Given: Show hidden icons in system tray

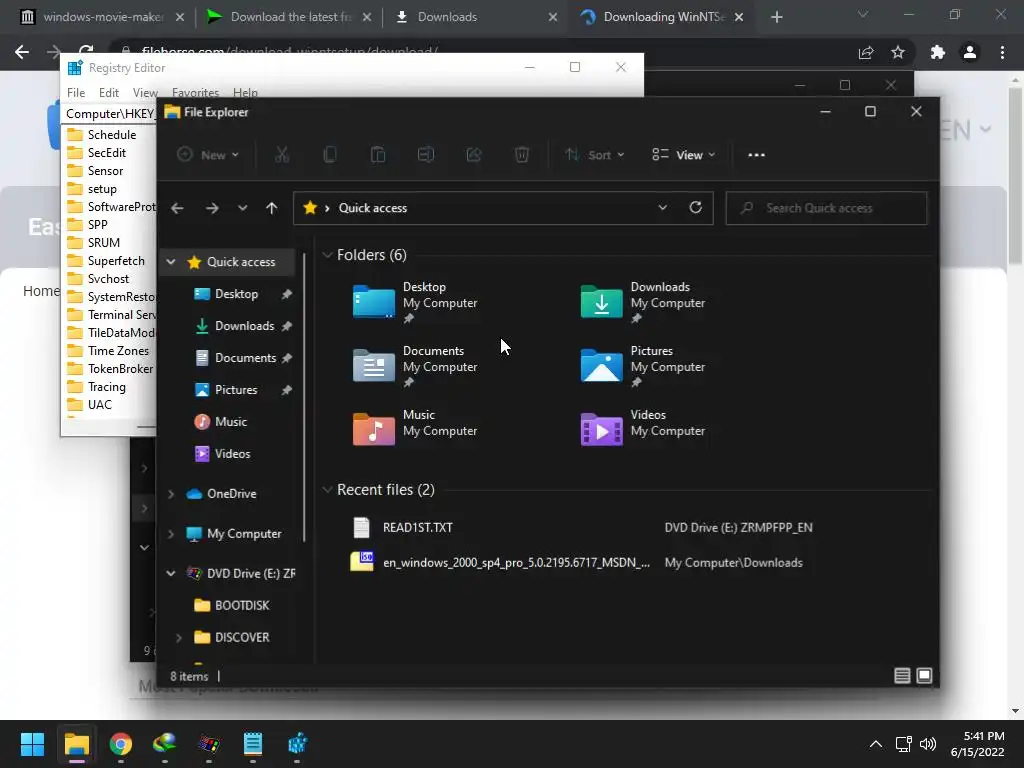Looking at the screenshot, I should tap(876, 744).
